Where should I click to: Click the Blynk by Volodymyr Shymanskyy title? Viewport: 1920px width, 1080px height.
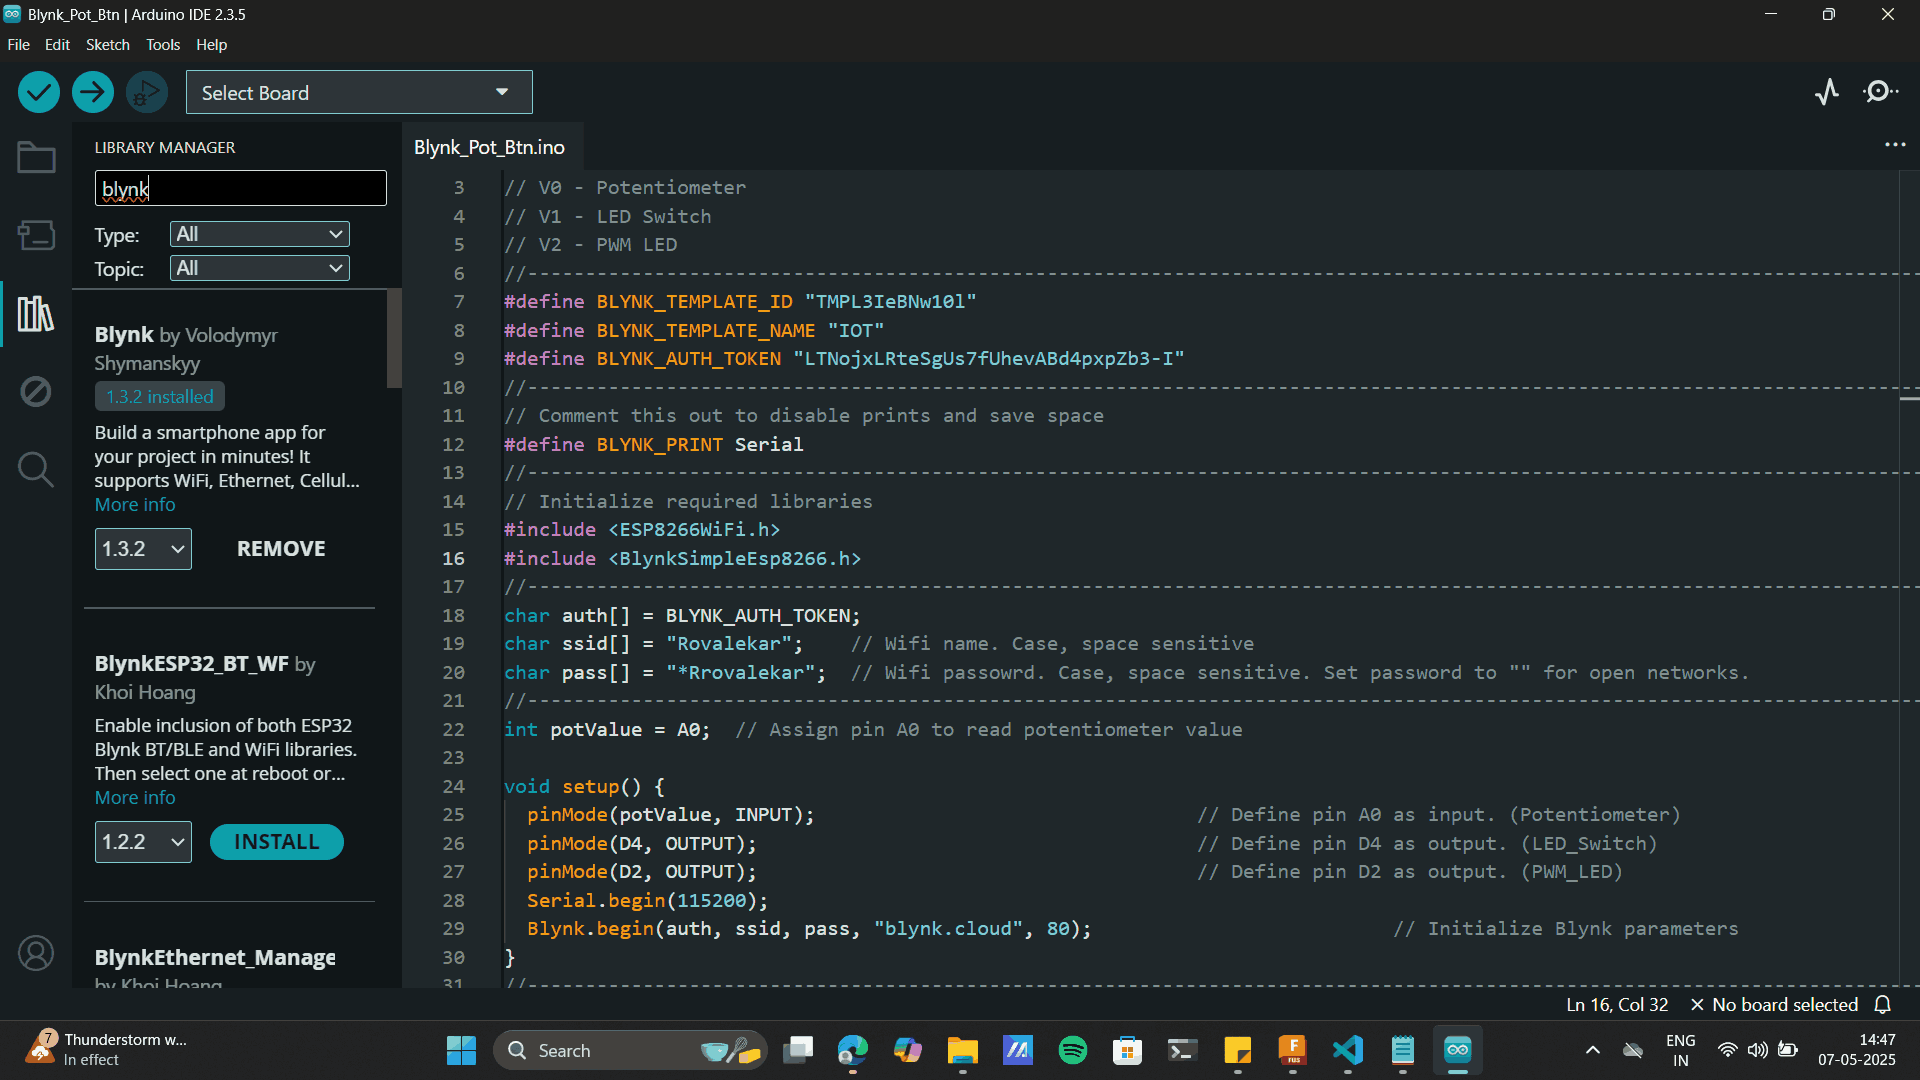pyautogui.click(x=186, y=349)
